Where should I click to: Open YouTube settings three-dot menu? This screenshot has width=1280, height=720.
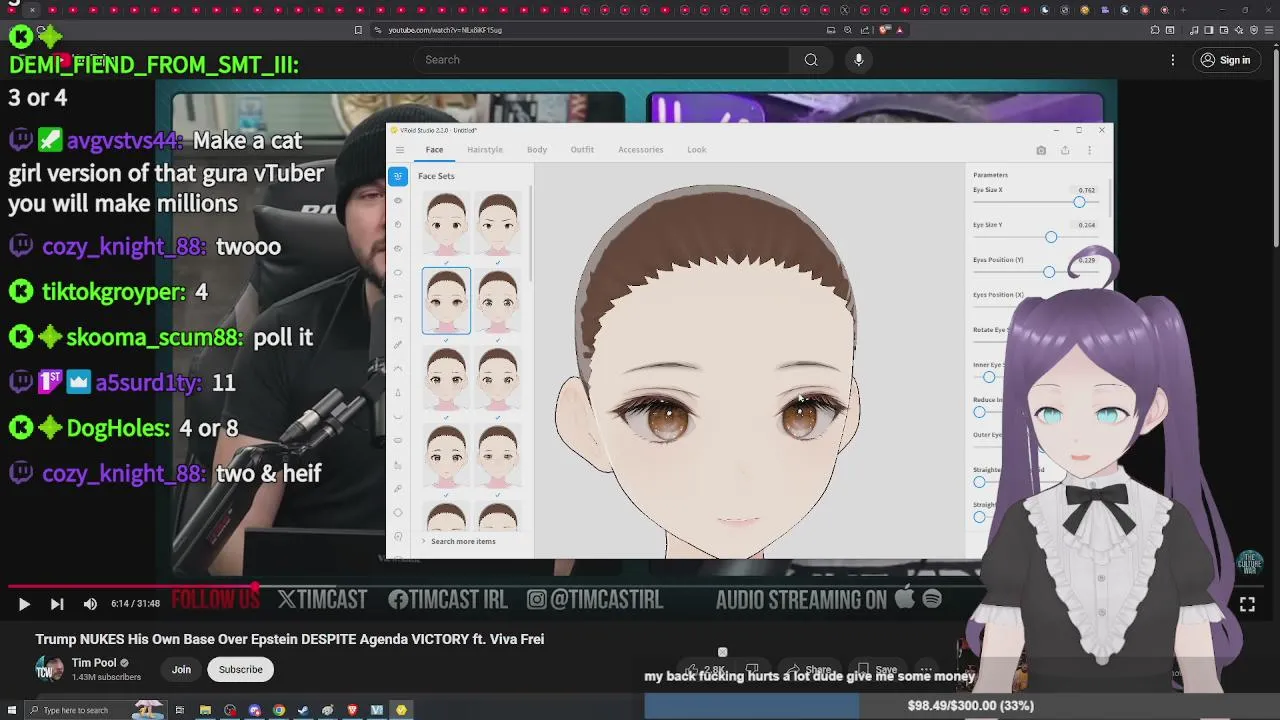pos(1173,60)
